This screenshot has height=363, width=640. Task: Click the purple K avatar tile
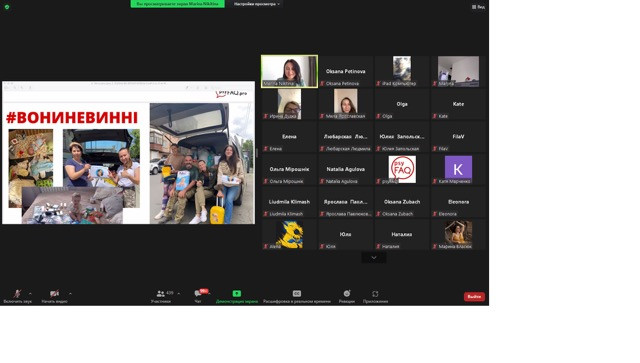[x=458, y=169]
